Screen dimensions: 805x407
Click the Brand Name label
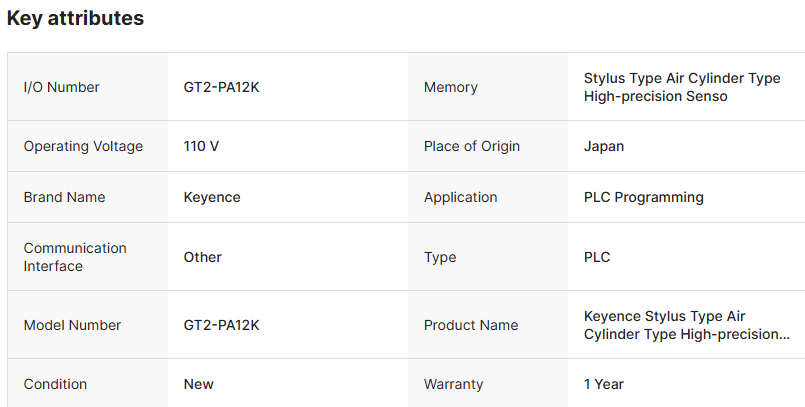coord(64,197)
